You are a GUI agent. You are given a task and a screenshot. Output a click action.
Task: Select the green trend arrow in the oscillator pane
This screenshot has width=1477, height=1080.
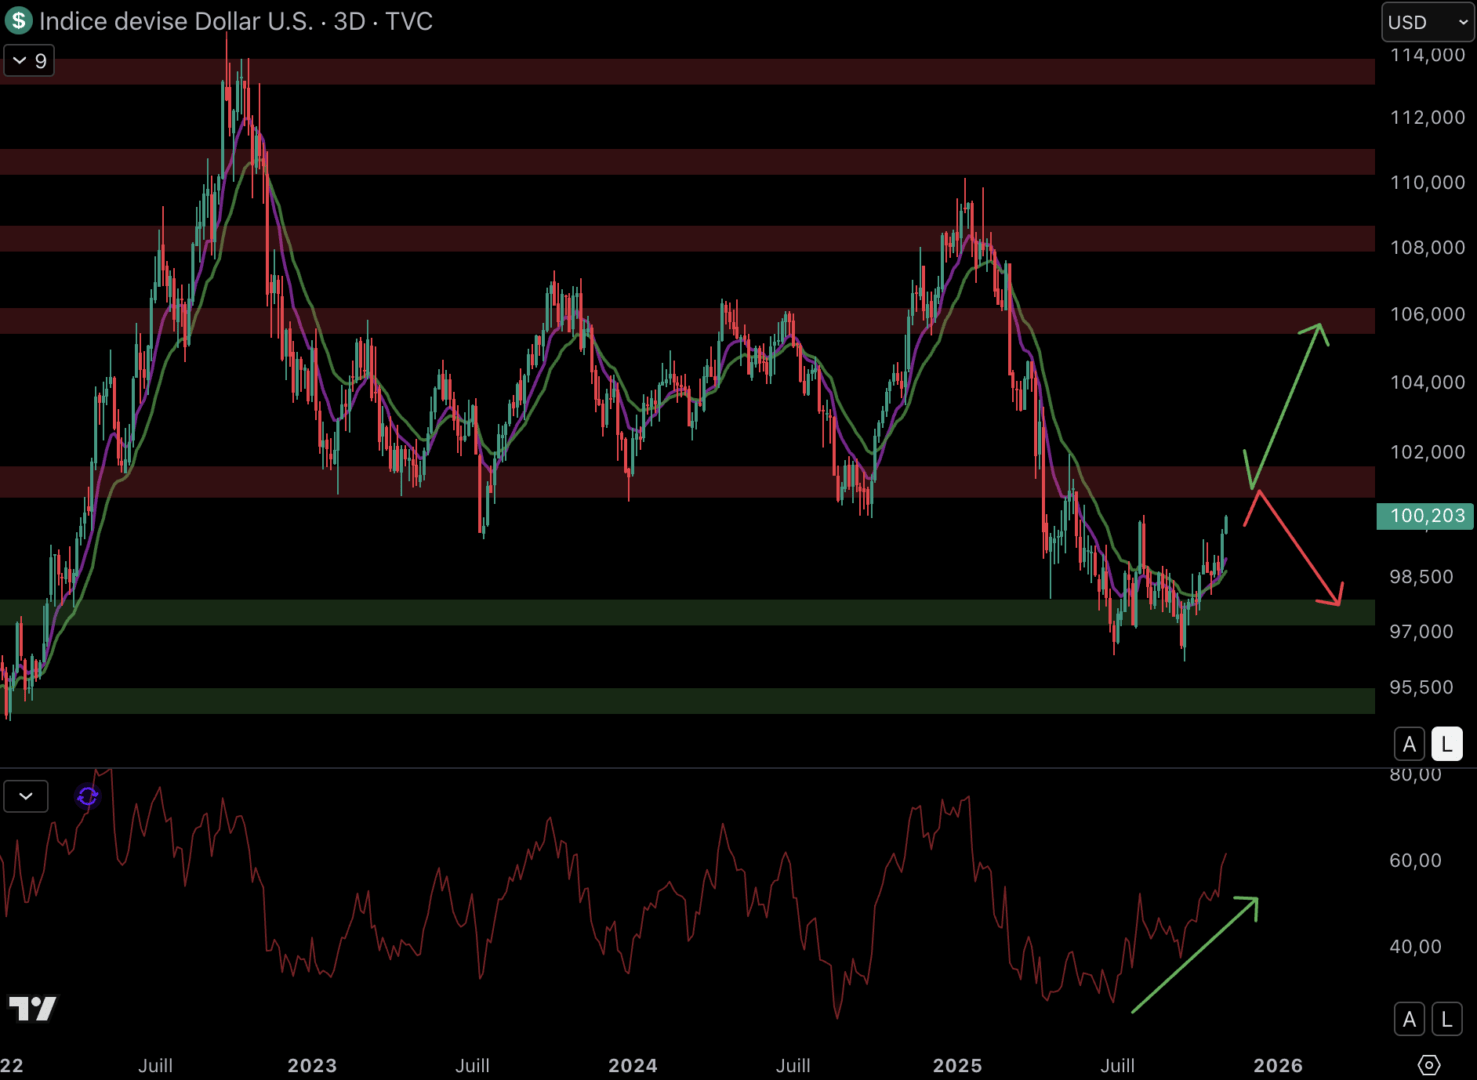(x=1195, y=955)
